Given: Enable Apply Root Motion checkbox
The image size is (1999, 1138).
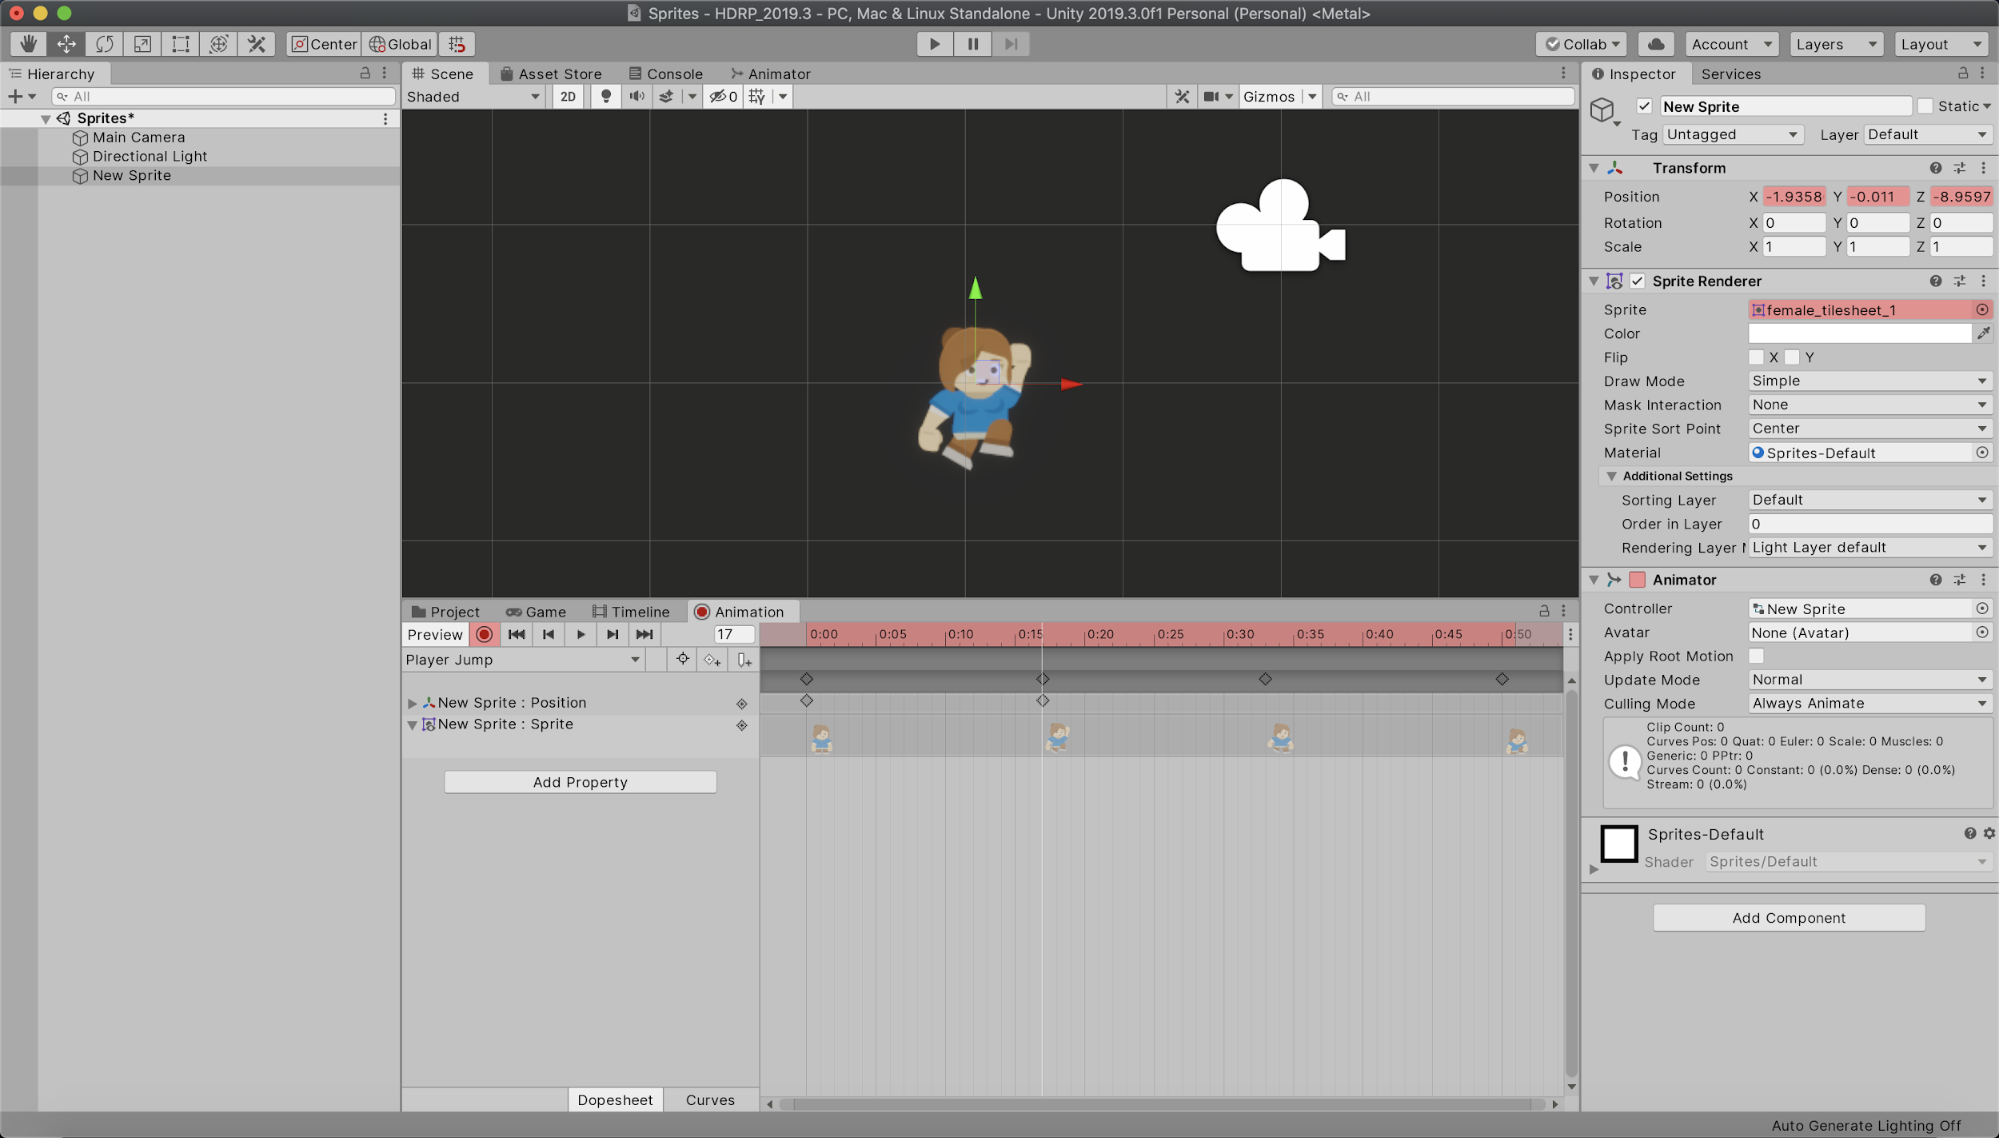Looking at the screenshot, I should click(x=1756, y=656).
